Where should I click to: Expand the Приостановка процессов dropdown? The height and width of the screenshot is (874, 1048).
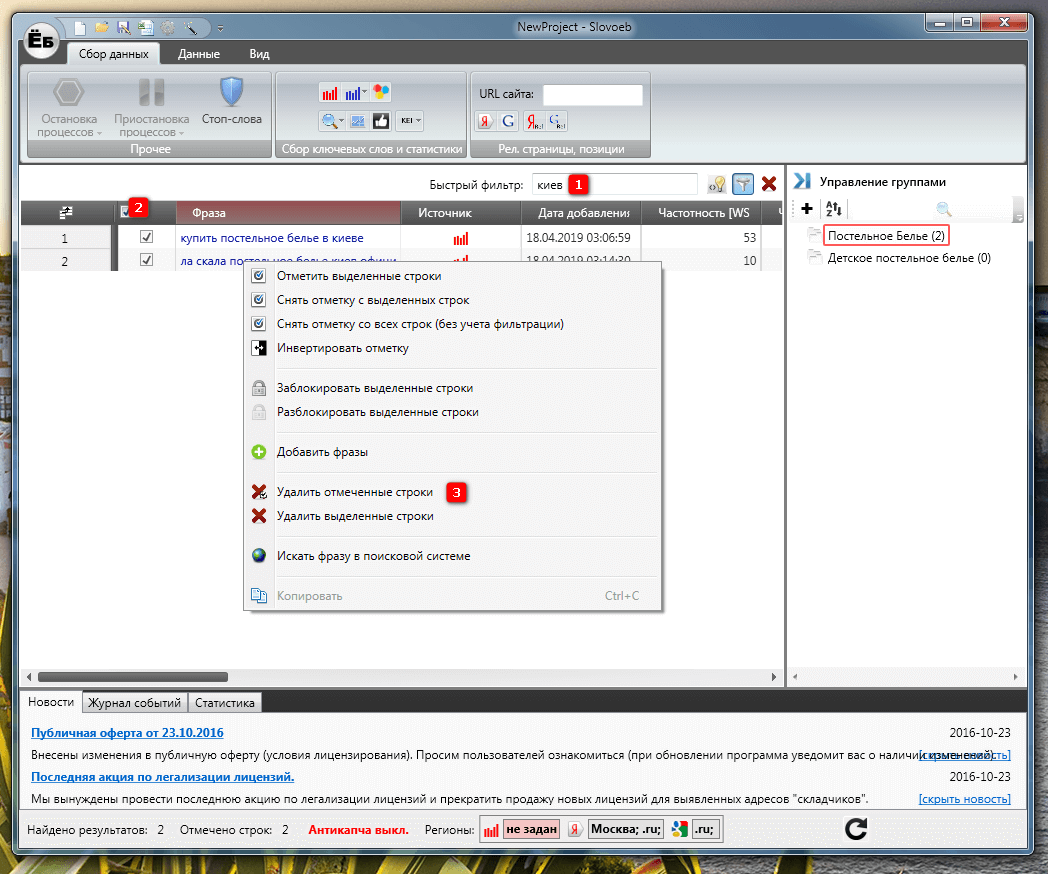pyautogui.click(x=181, y=133)
